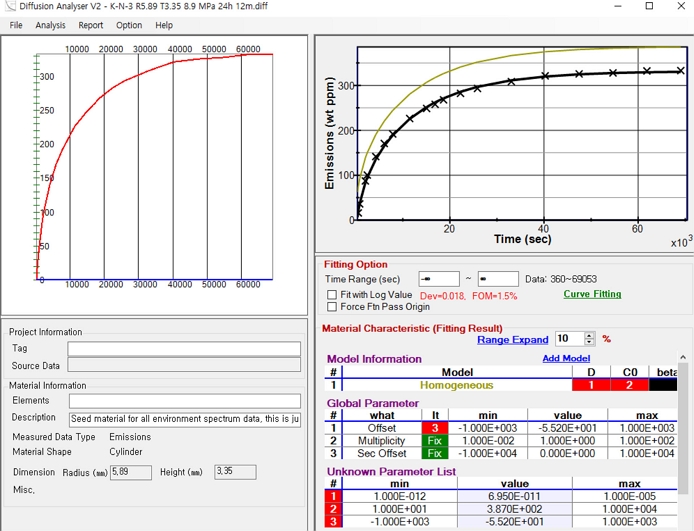Image resolution: width=694 pixels, height=531 pixels.
Task: Open the Option menu
Action: tap(129, 25)
